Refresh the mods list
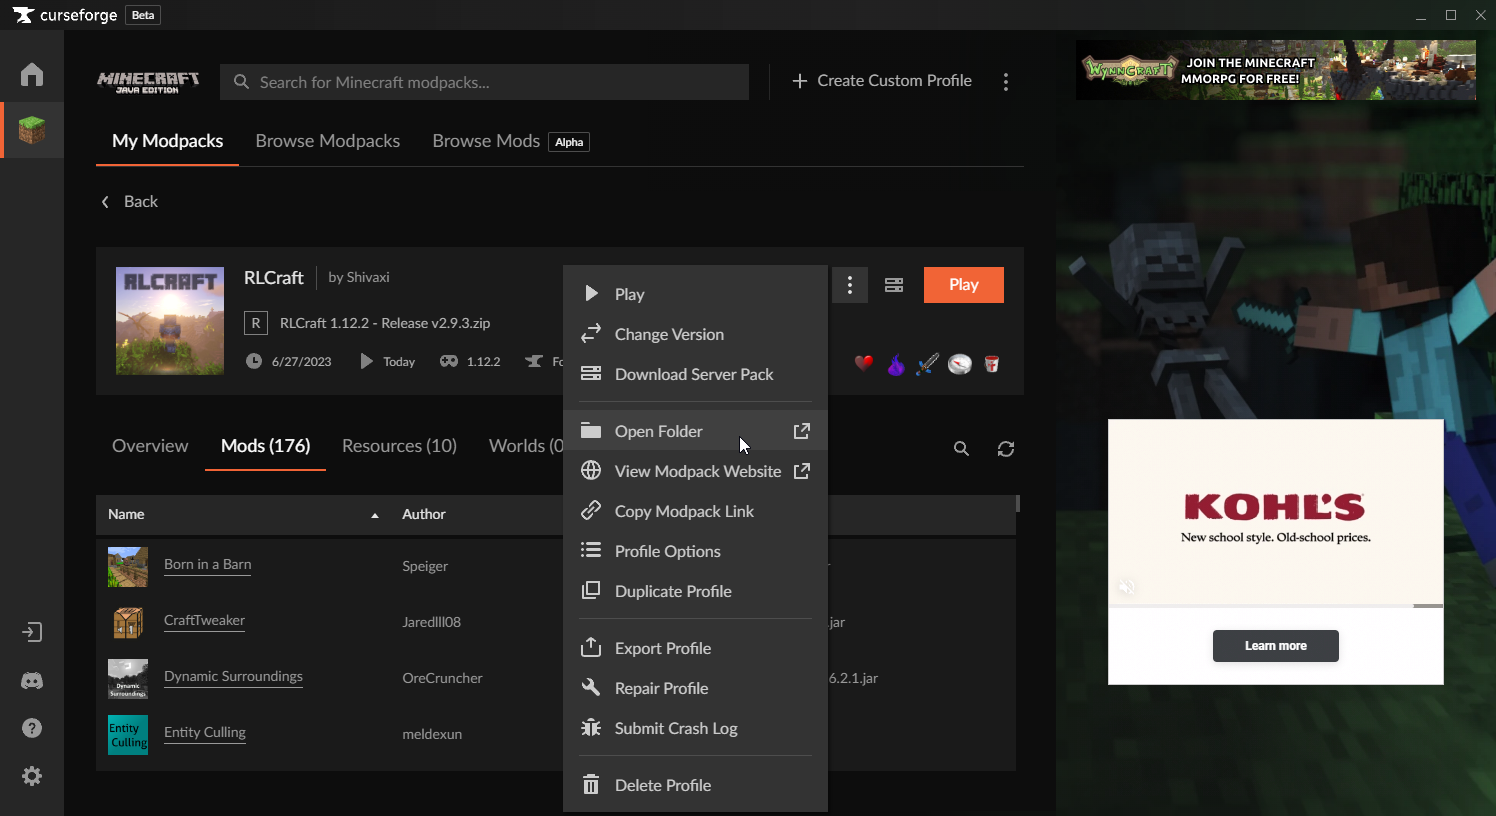Screen dimensions: 1496x816 [x=1006, y=449]
